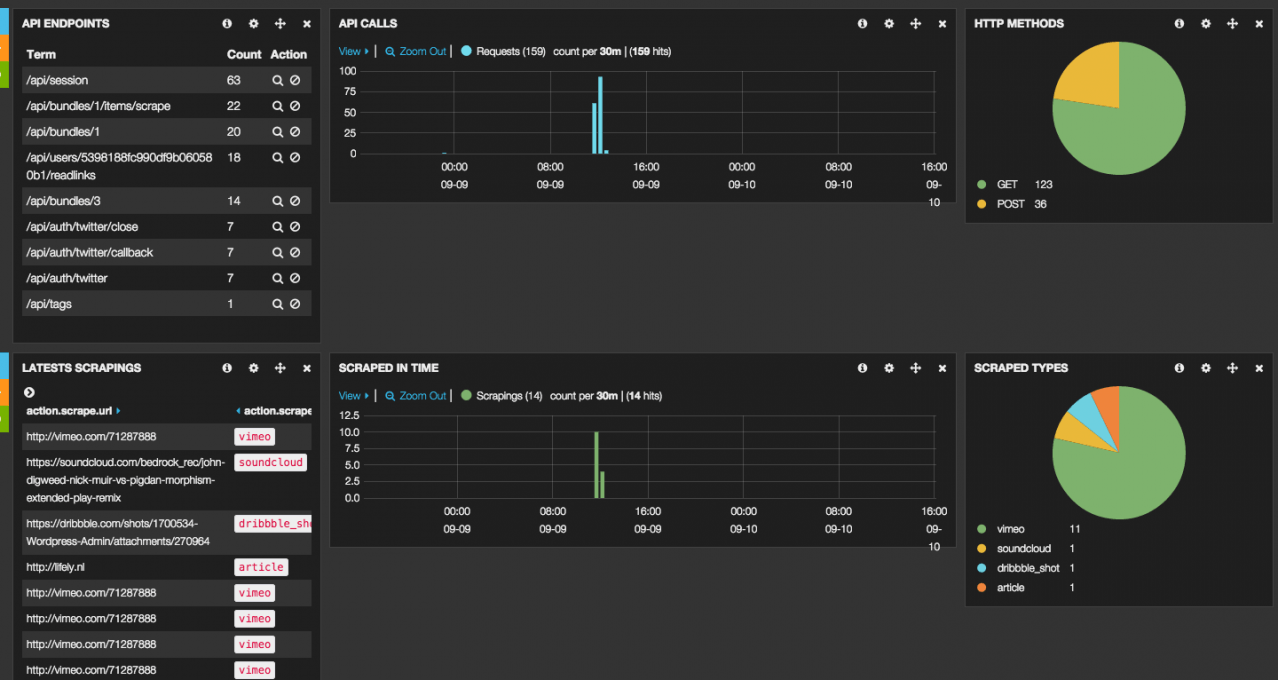Screen dimensions: 1278x680
Task: Click move icon of LATESTS SCRAPINGS panel
Action: [x=280, y=368]
